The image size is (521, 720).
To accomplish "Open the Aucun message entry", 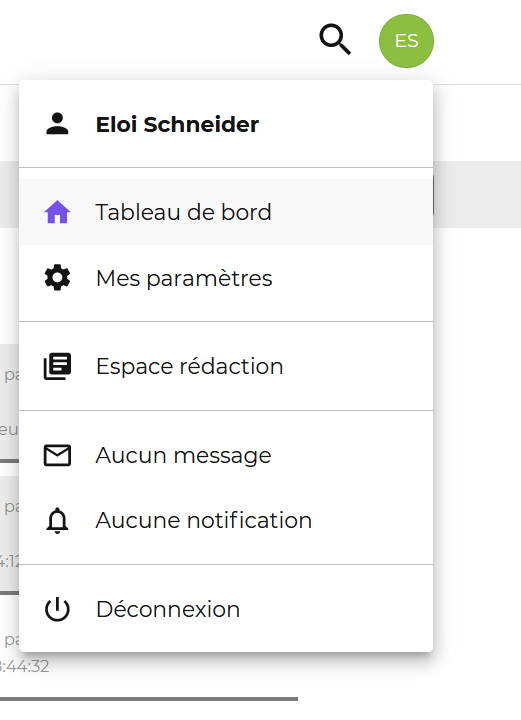I will click(226, 456).
